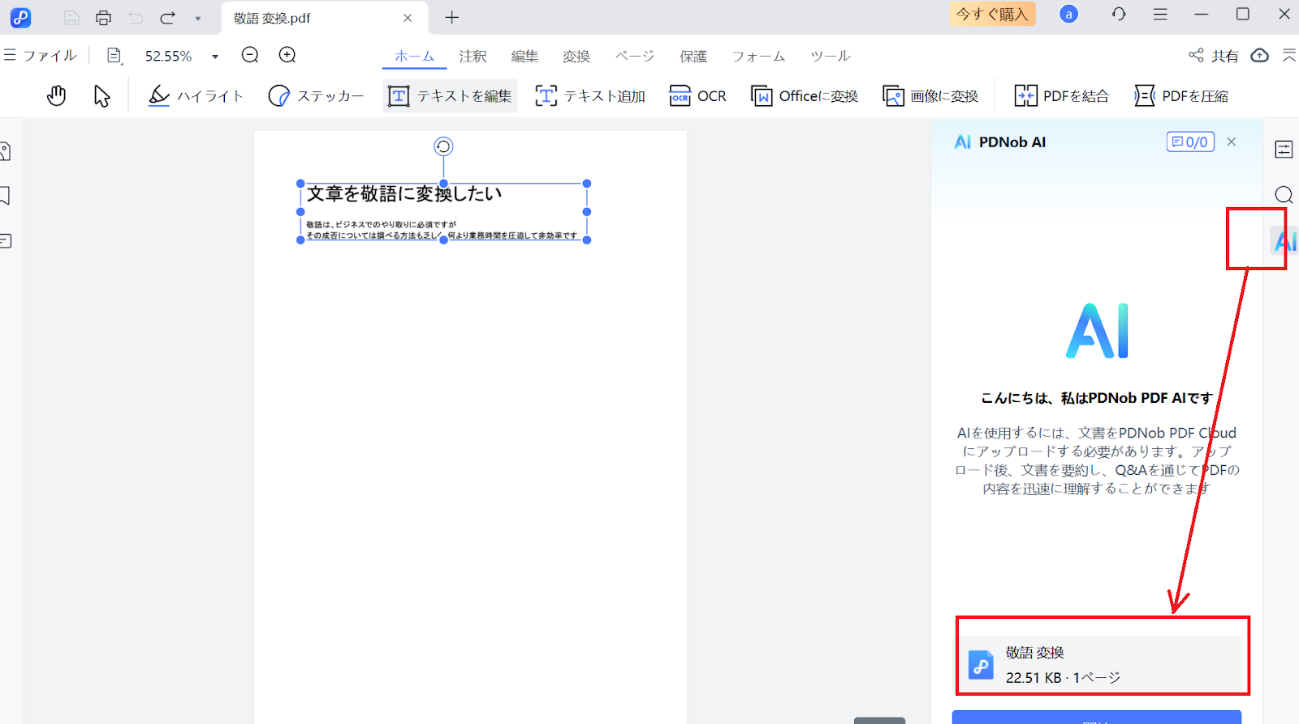Select the 画像に変換 tool

(x=929, y=95)
